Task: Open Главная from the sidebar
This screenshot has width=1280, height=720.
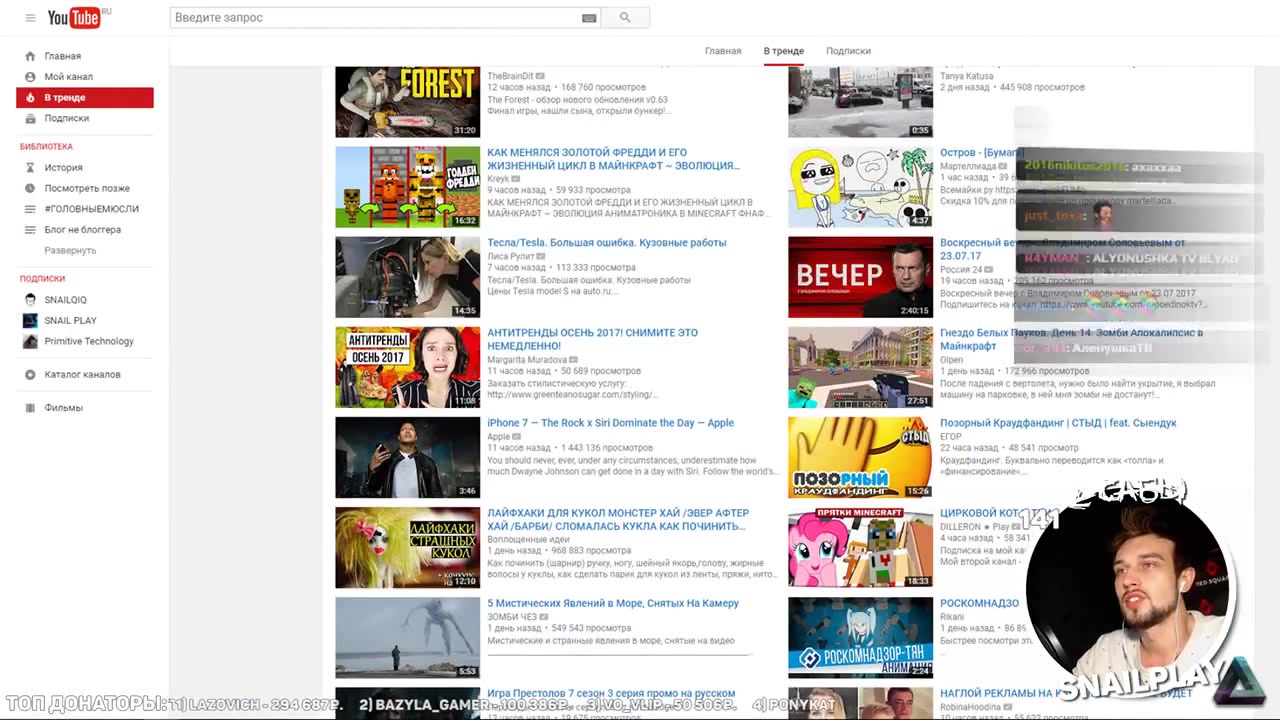Action: click(62, 56)
